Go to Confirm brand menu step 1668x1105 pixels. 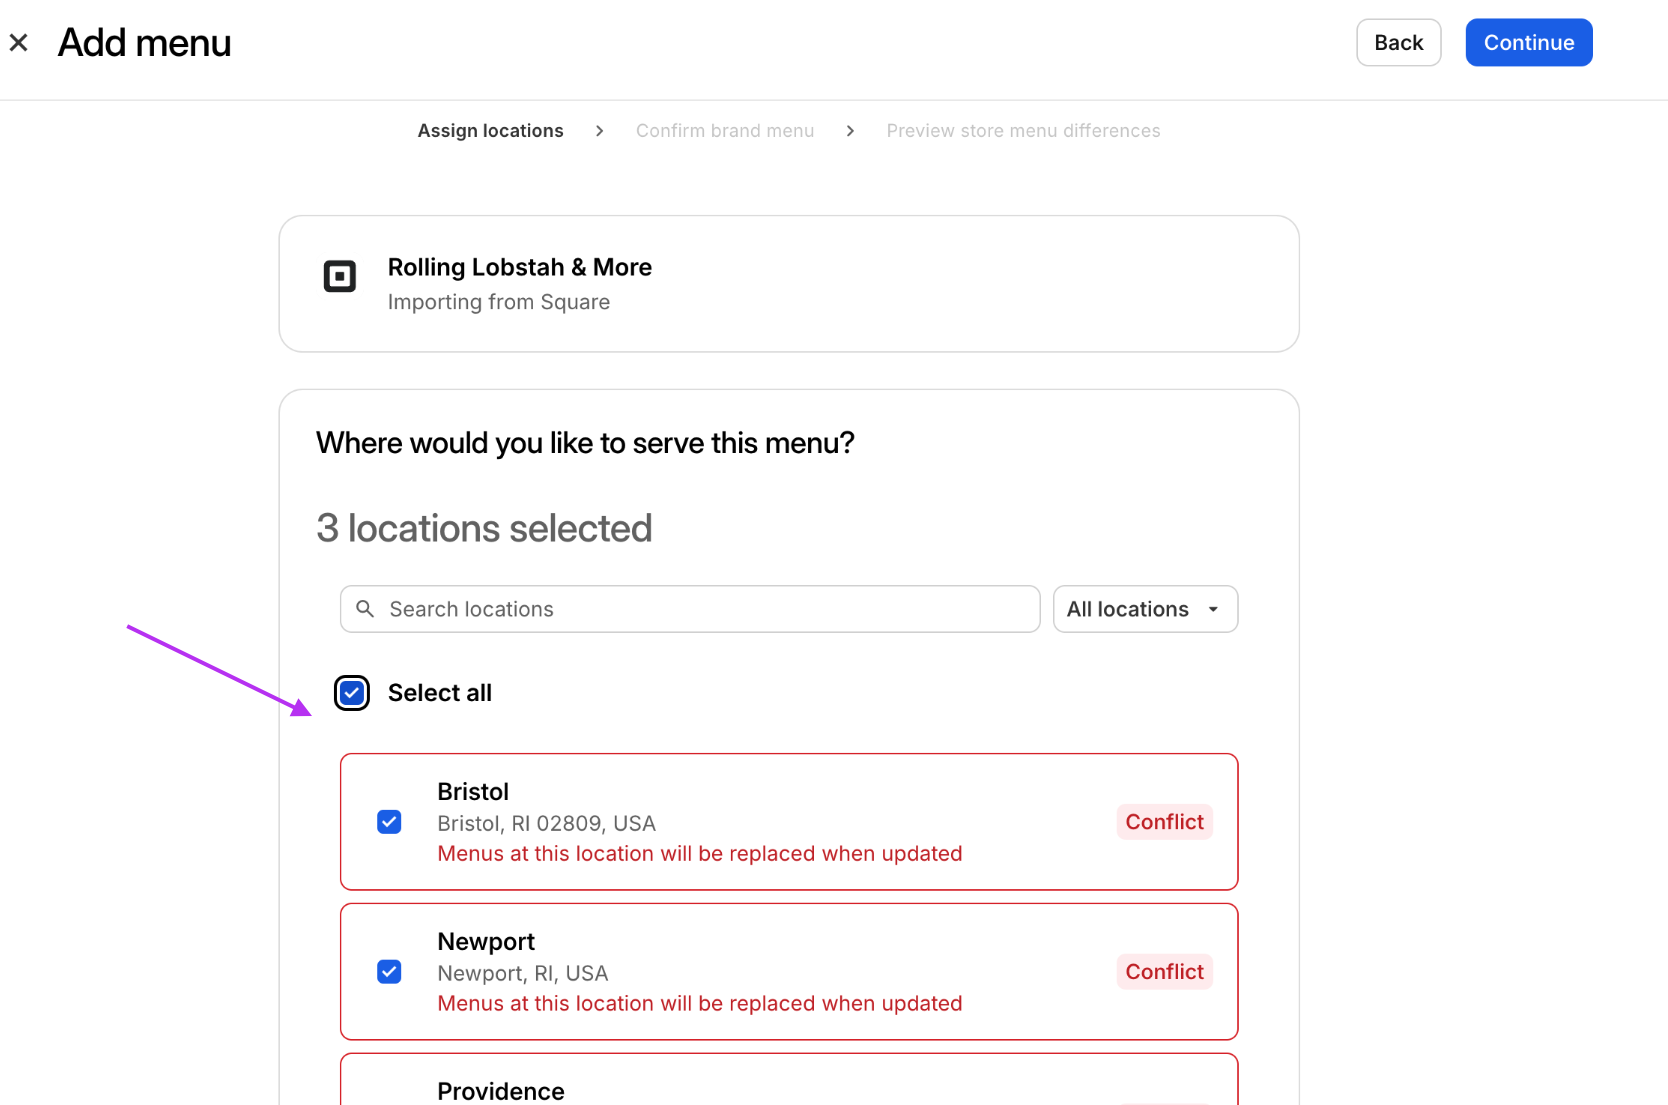point(725,131)
